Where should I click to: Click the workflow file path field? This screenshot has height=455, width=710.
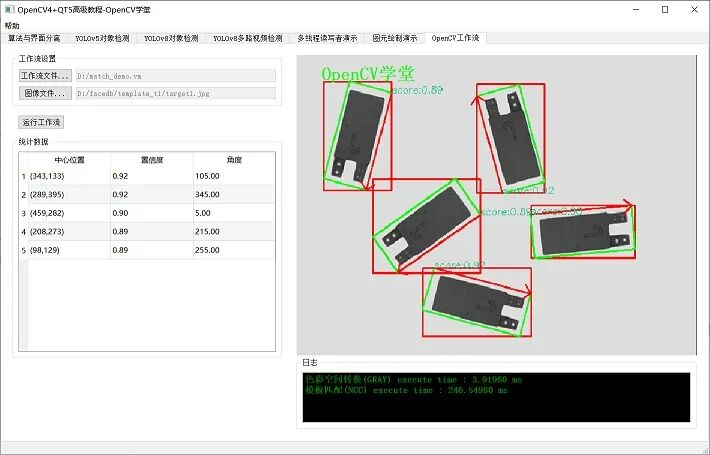(176, 76)
